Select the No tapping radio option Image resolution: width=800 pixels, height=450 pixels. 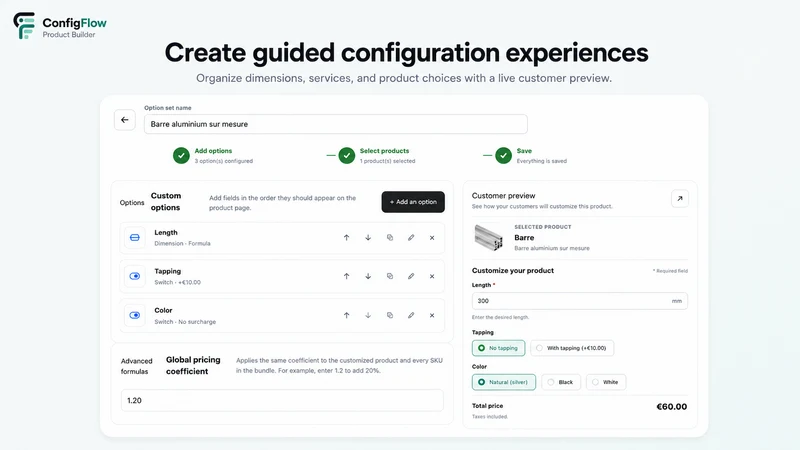tap(498, 348)
